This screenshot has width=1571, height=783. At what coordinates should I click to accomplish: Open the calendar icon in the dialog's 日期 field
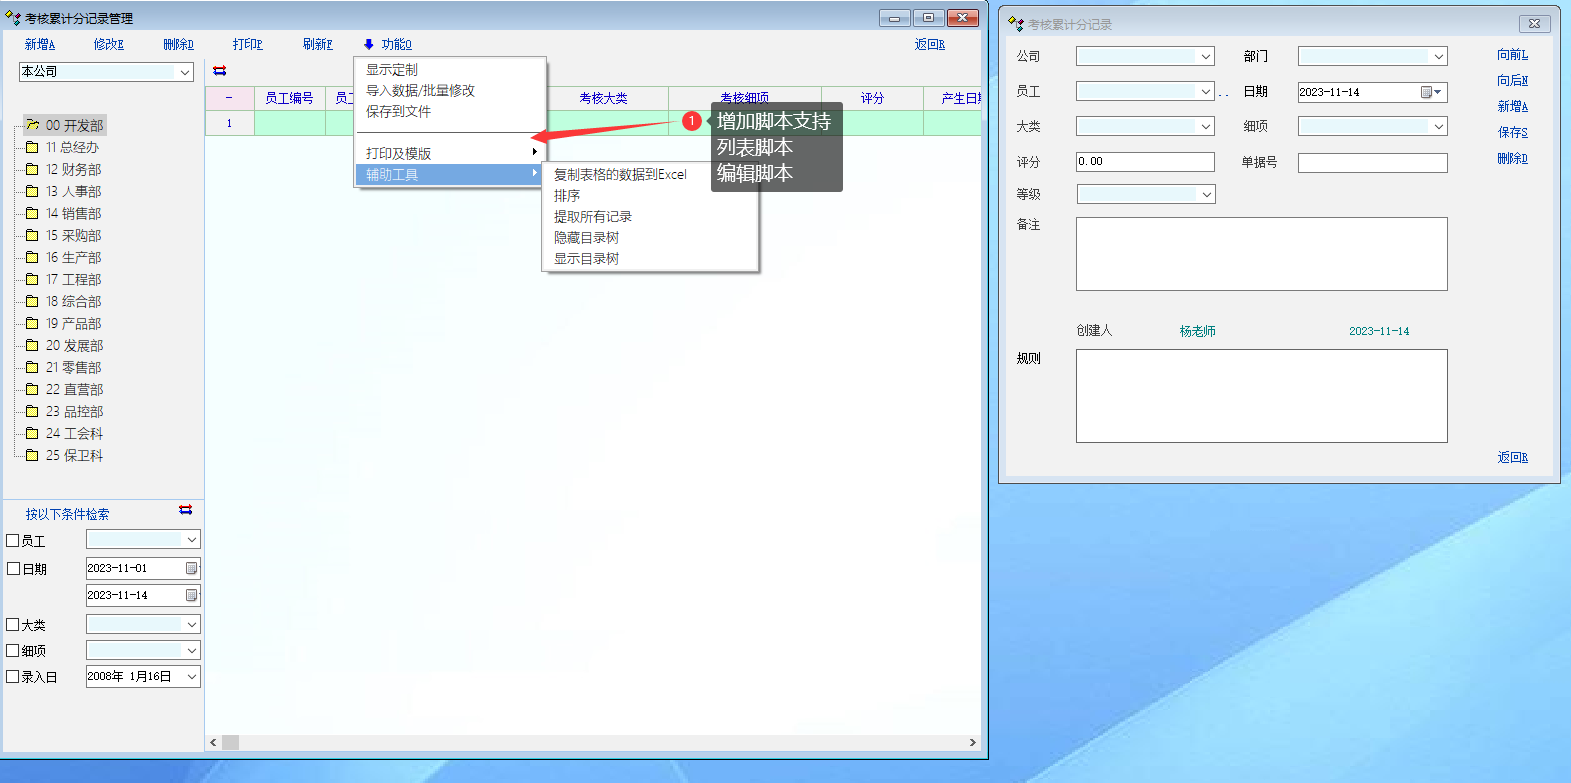click(x=1427, y=92)
